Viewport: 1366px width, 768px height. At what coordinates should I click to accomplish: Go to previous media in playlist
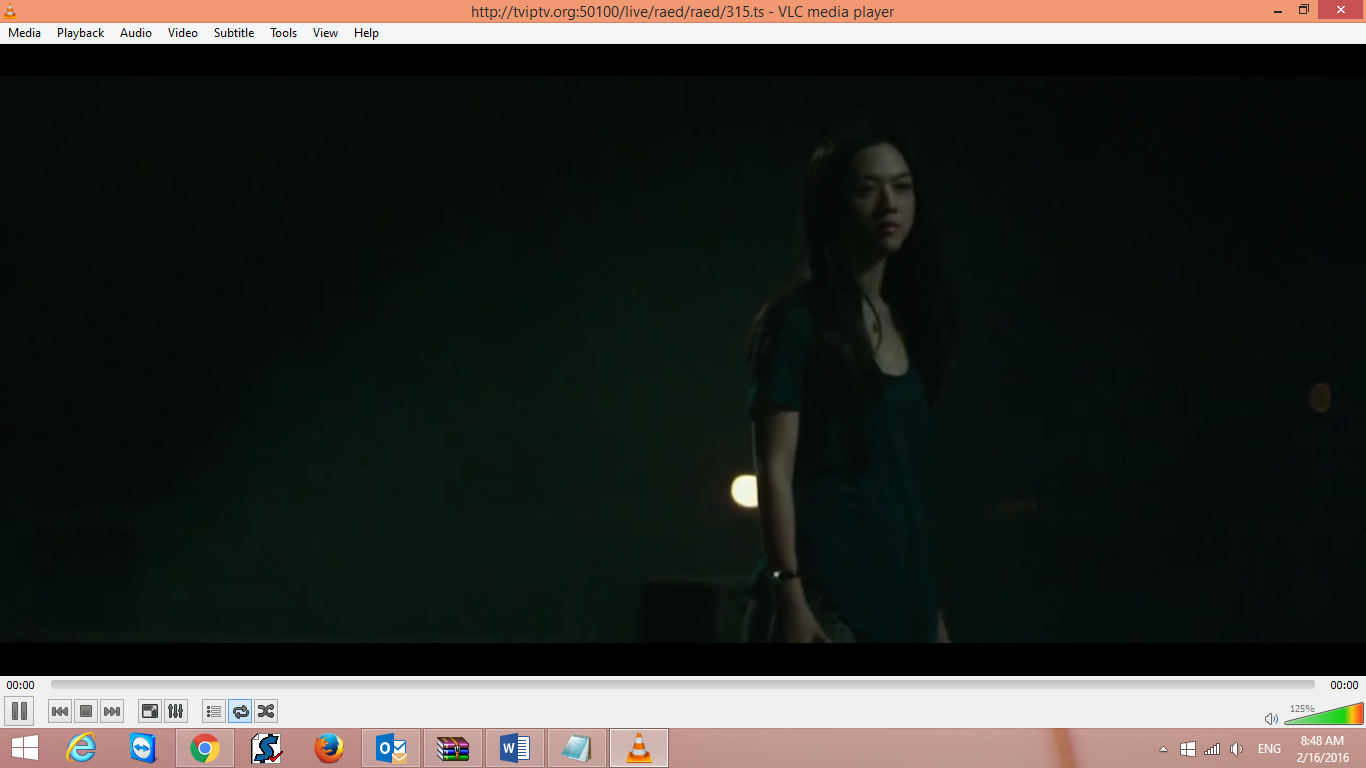[x=60, y=711]
